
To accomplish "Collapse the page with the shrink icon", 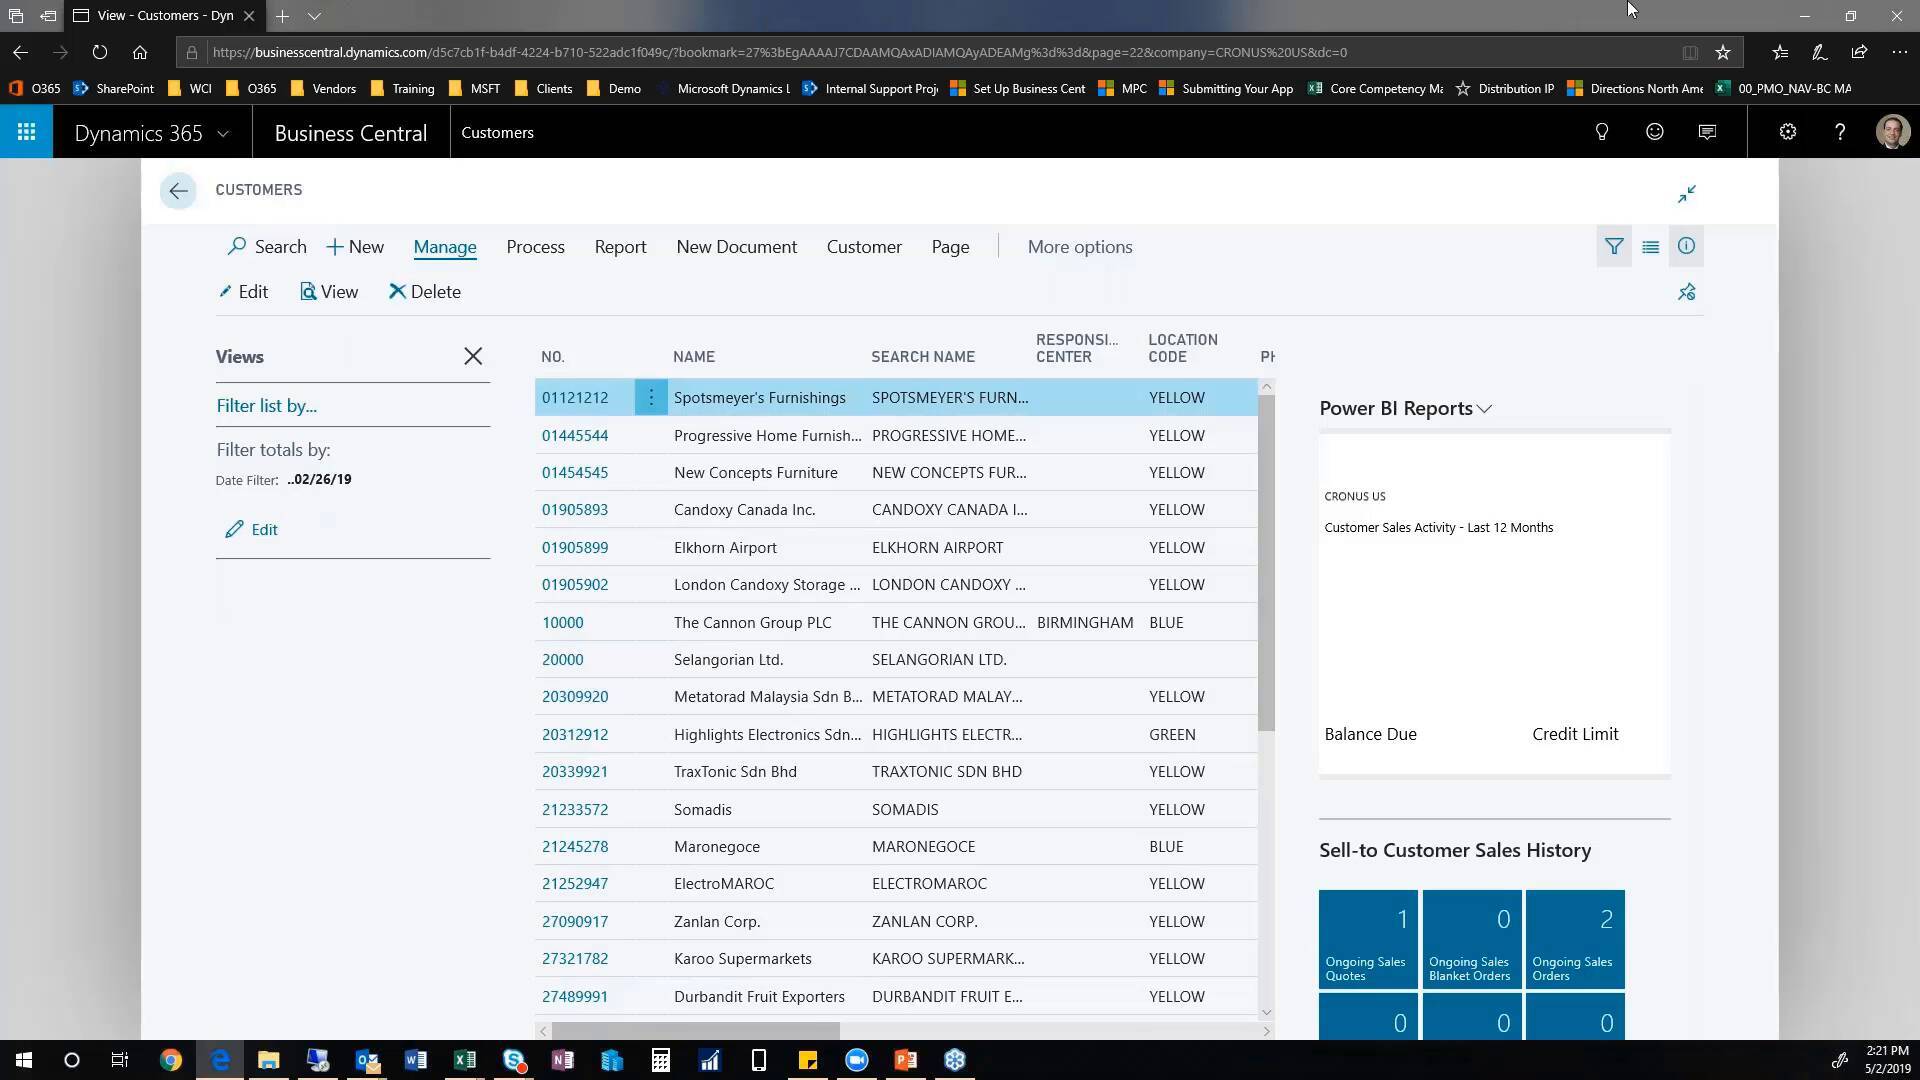I will point(1687,193).
